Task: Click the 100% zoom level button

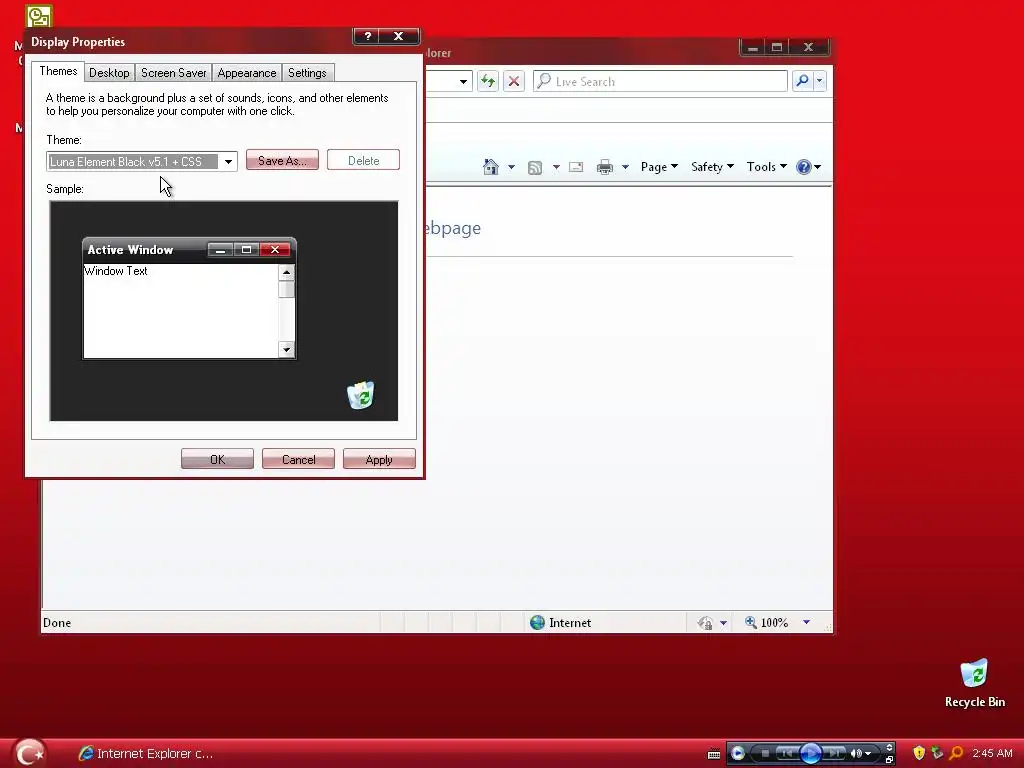Action: pyautogui.click(x=767, y=622)
